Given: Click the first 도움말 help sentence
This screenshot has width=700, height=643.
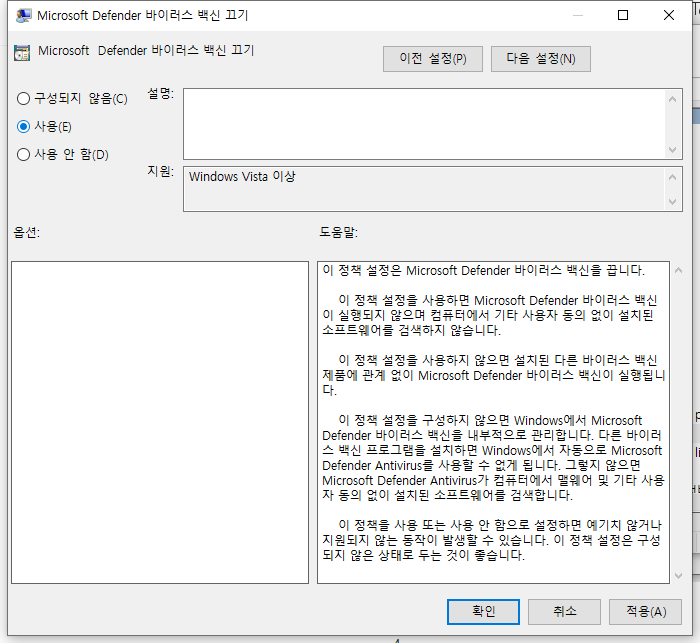Looking at the screenshot, I should tap(483, 271).
